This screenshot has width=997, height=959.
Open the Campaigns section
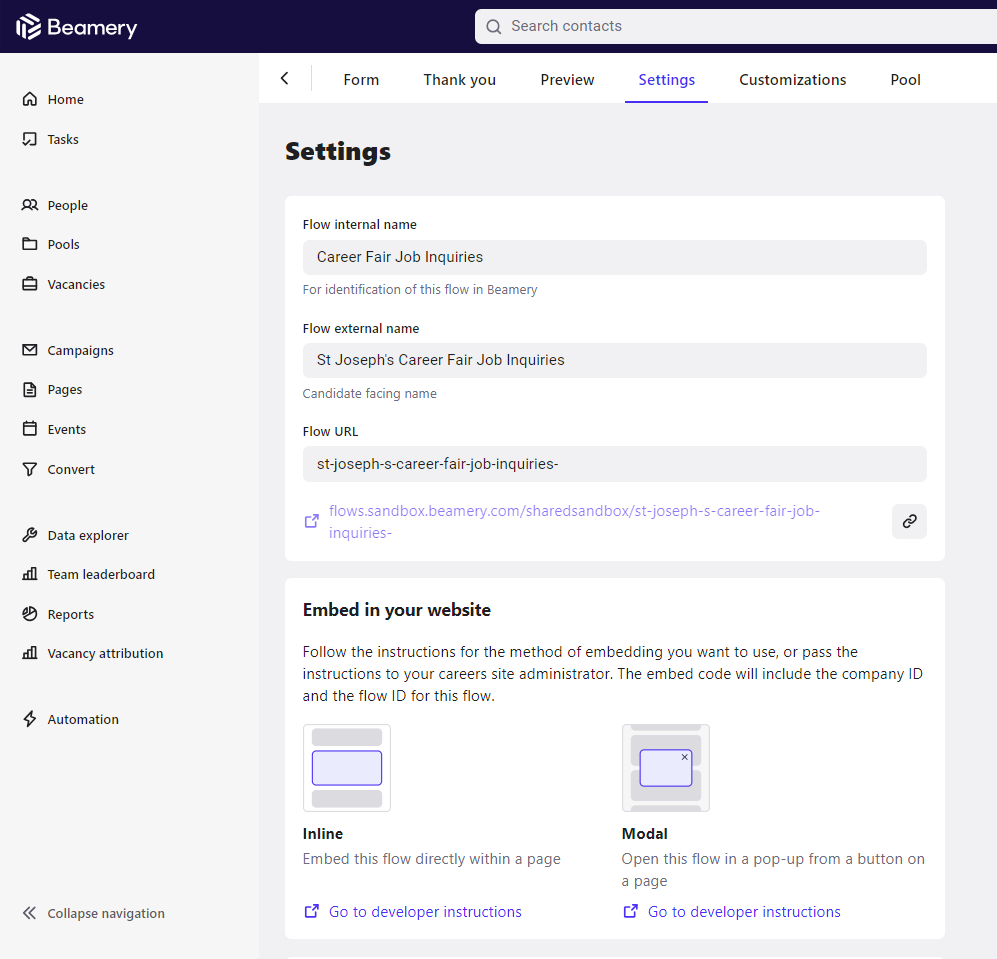click(80, 350)
